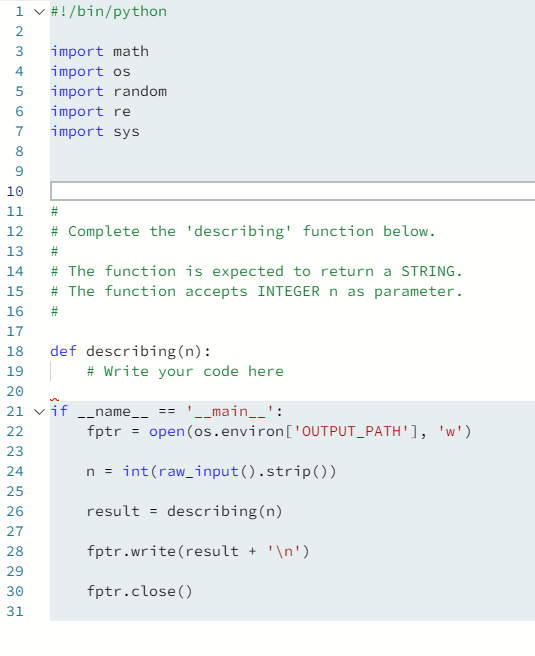Screen dimensions: 535x656
Task: Click line number 31 in the gutter
Action: tap(15, 612)
